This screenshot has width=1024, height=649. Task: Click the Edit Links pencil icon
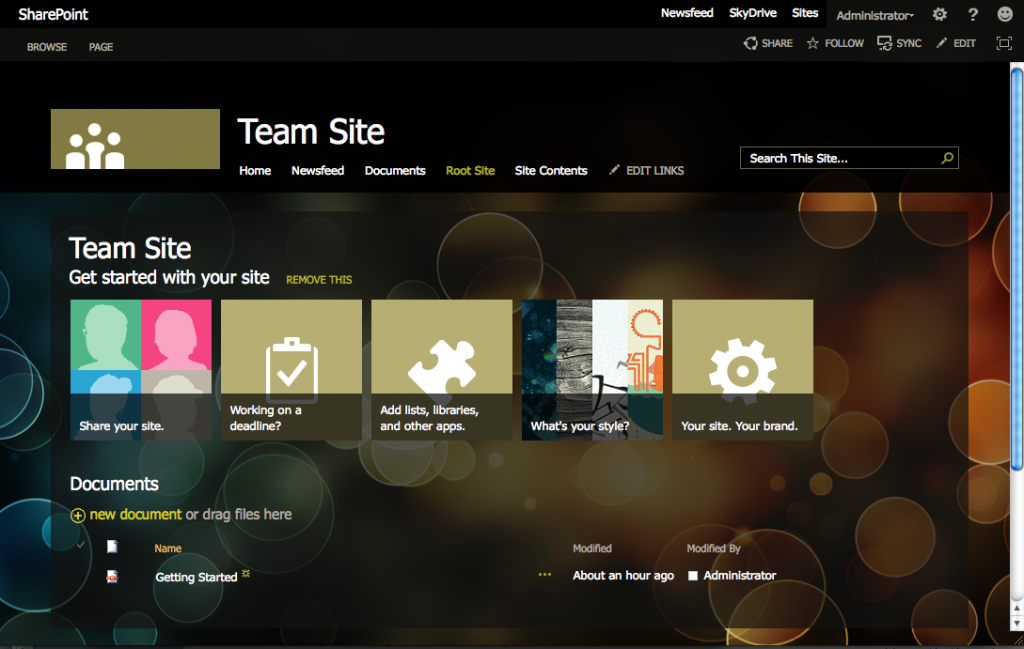[x=614, y=170]
